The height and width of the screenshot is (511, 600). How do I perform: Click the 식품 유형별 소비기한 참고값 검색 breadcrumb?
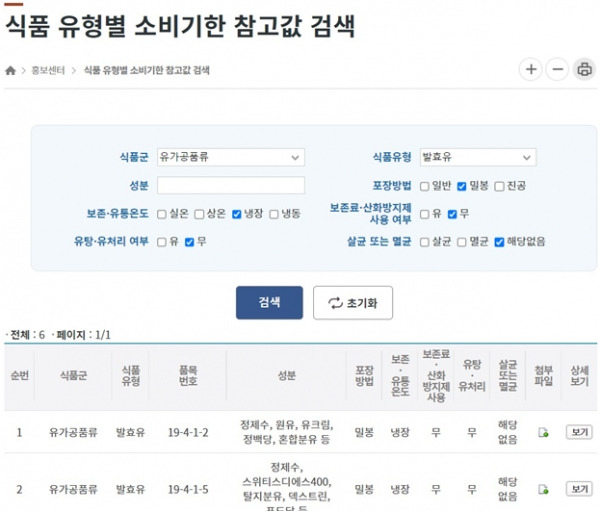pos(147,70)
